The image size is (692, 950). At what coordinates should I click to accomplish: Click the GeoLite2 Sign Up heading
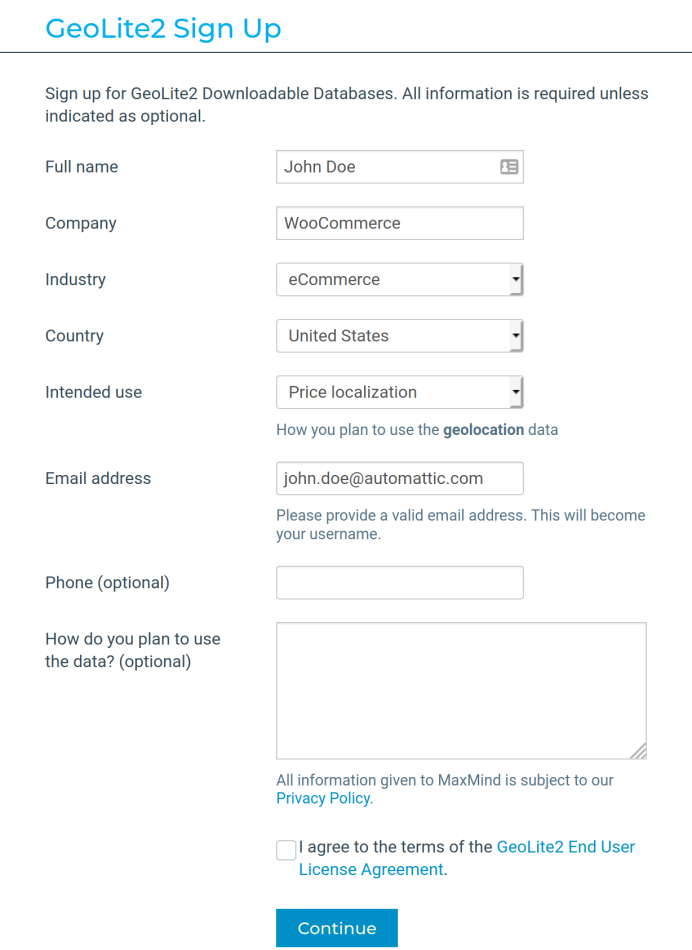pos(163,28)
